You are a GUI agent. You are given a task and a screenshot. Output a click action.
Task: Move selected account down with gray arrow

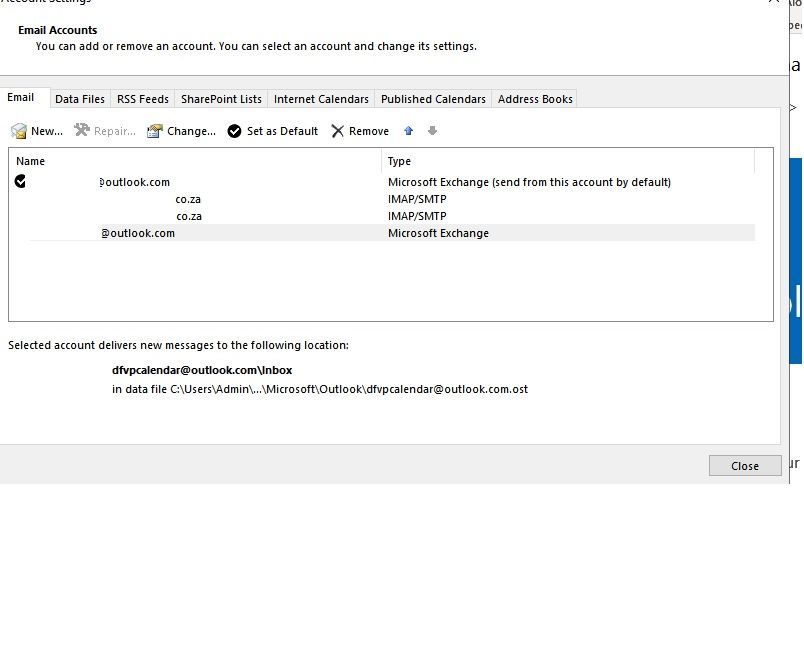coord(432,131)
